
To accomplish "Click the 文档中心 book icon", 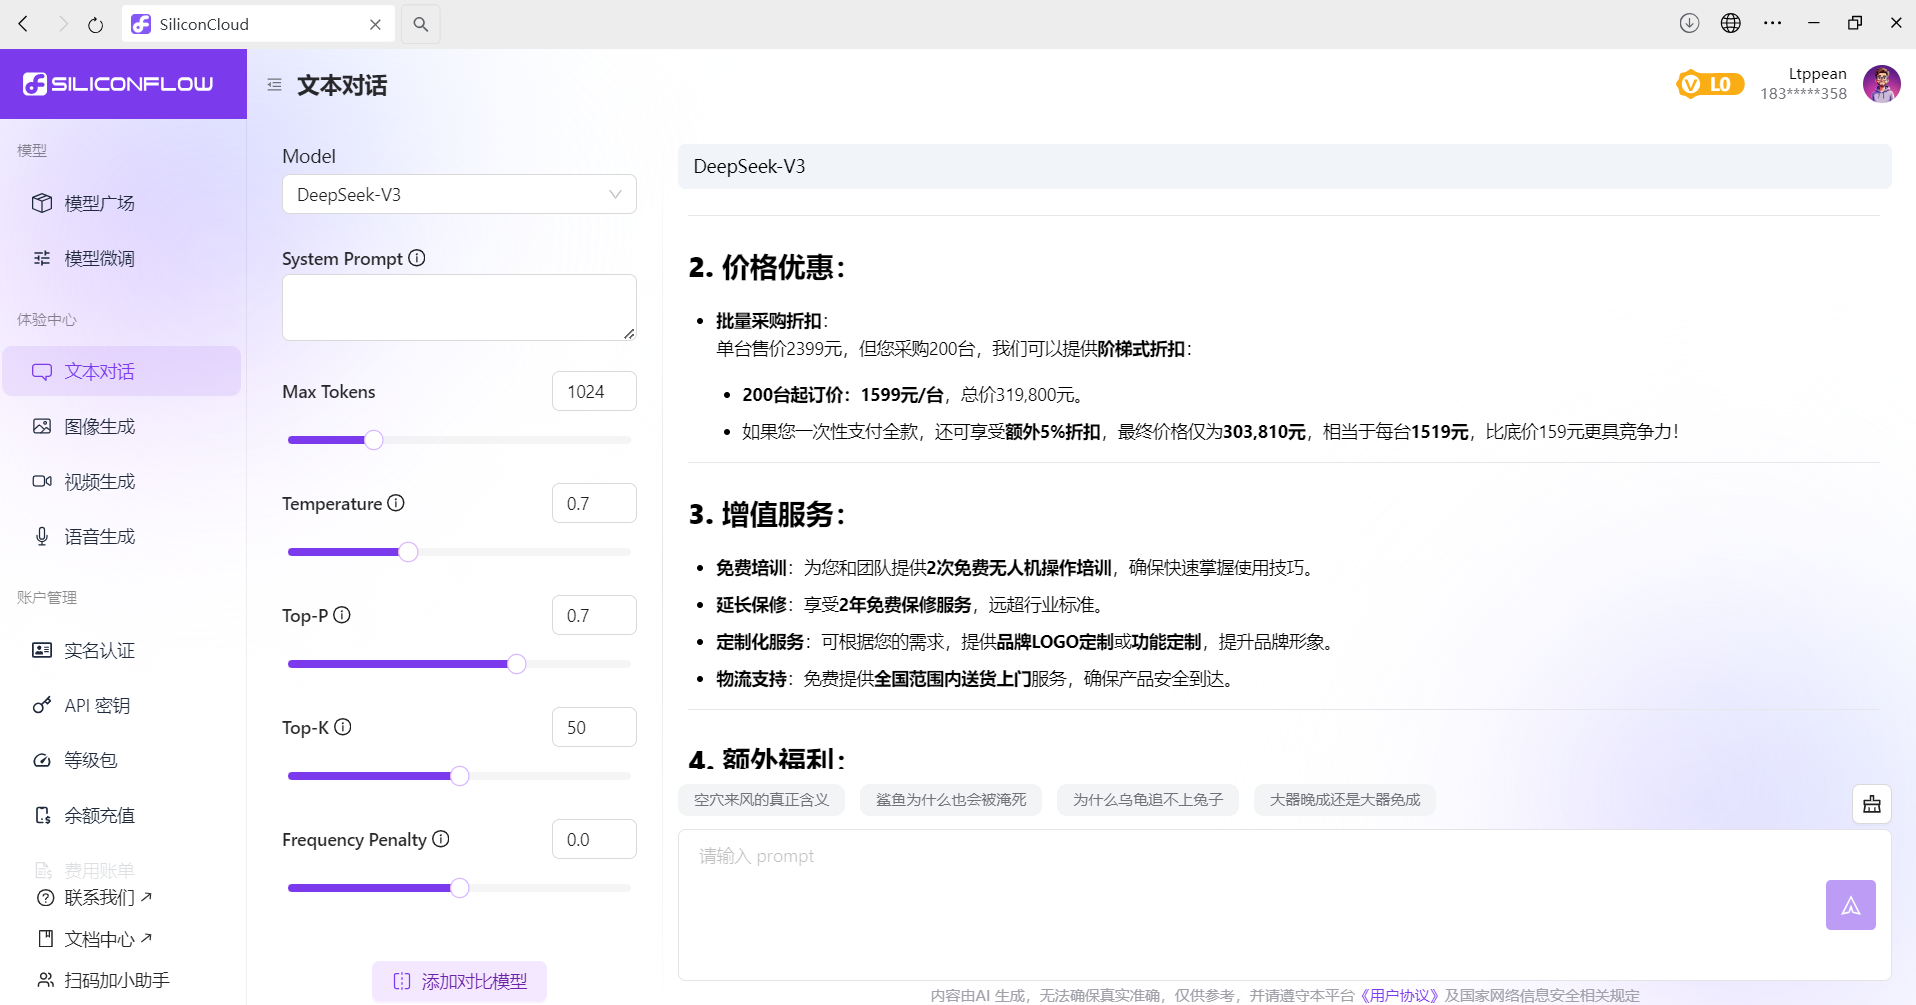I will click(45, 938).
